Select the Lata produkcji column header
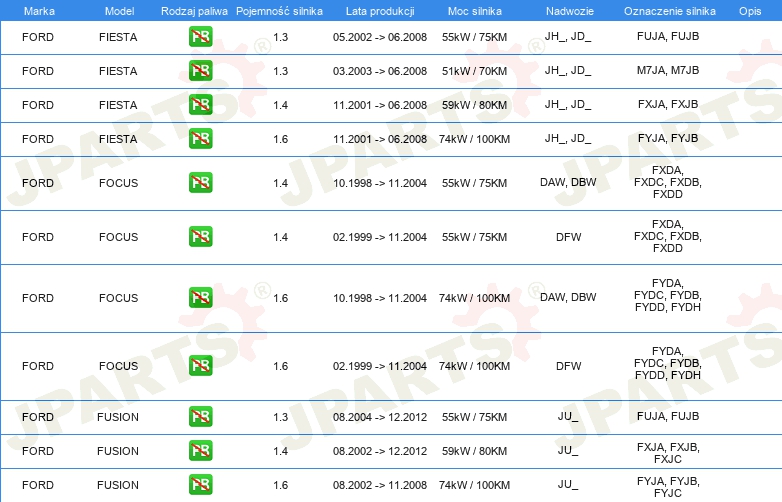 pos(379,10)
